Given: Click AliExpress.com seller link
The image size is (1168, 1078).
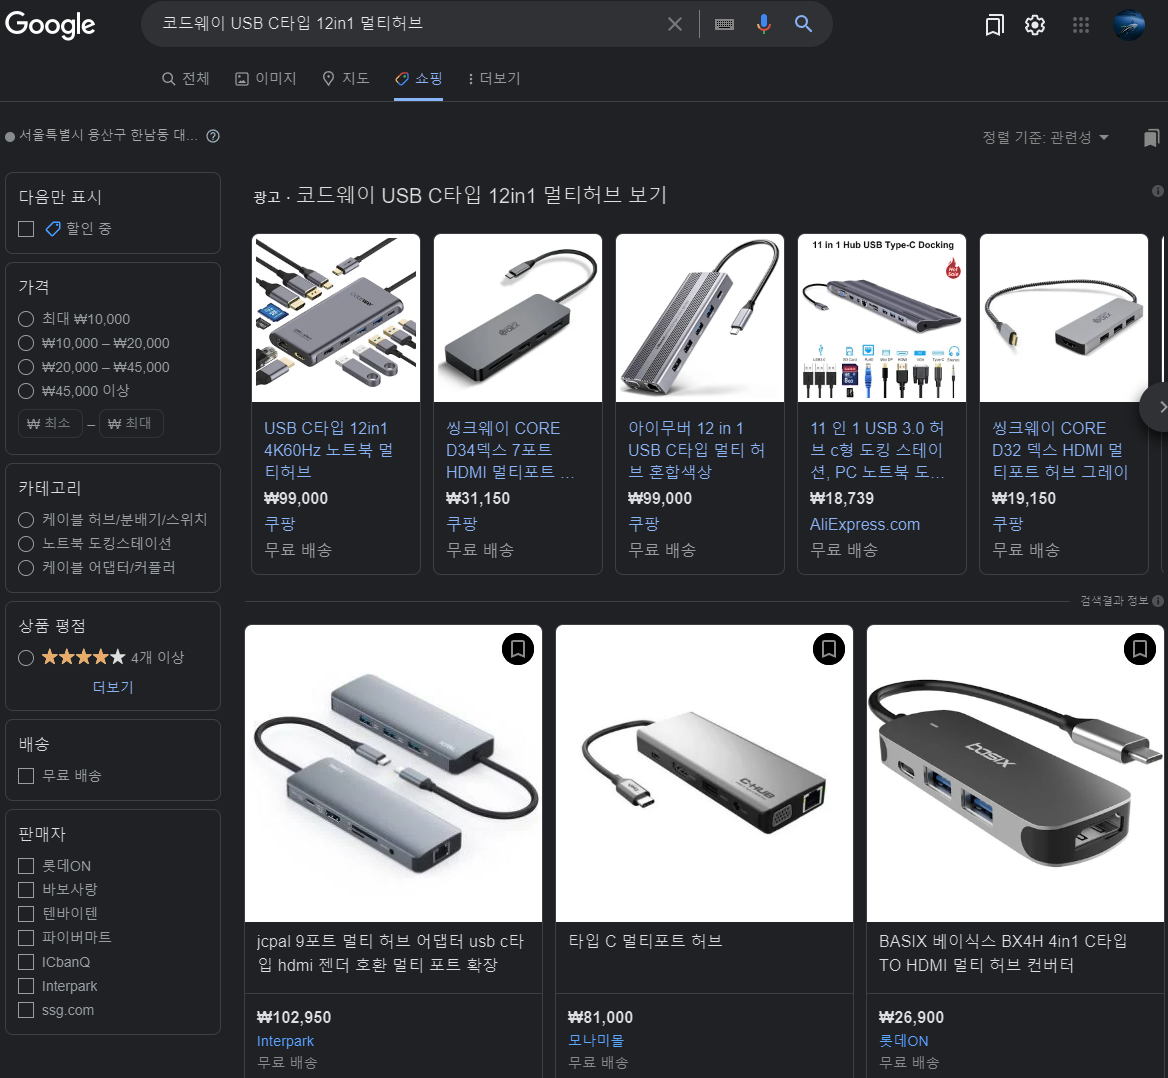Looking at the screenshot, I should click(865, 524).
